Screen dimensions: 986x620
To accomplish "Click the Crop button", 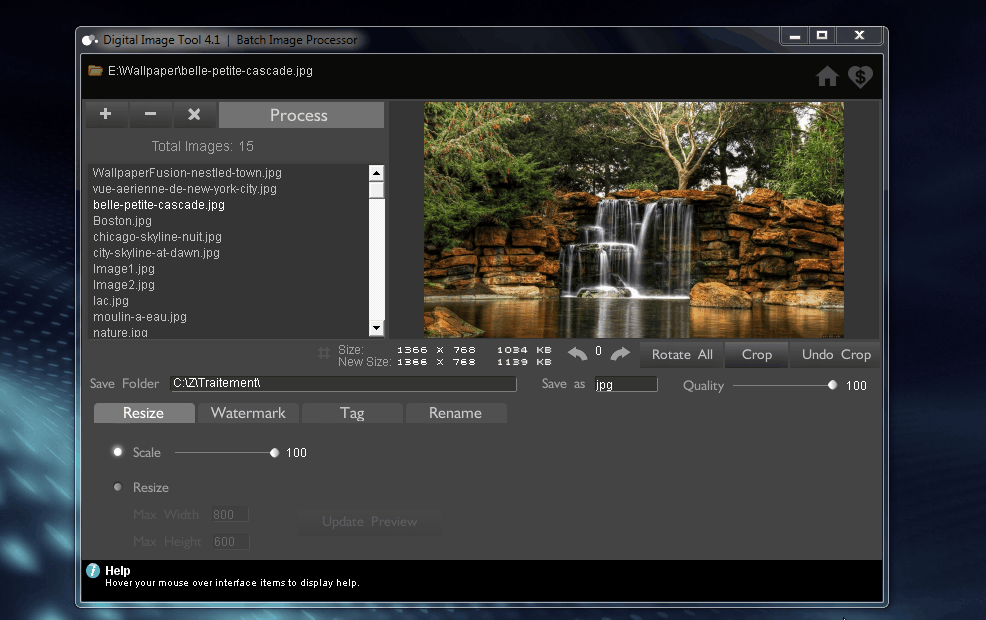I will pos(756,355).
